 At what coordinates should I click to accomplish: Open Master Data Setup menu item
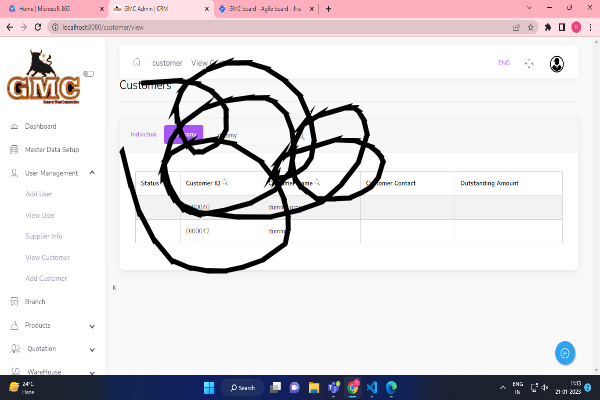click(x=51, y=150)
